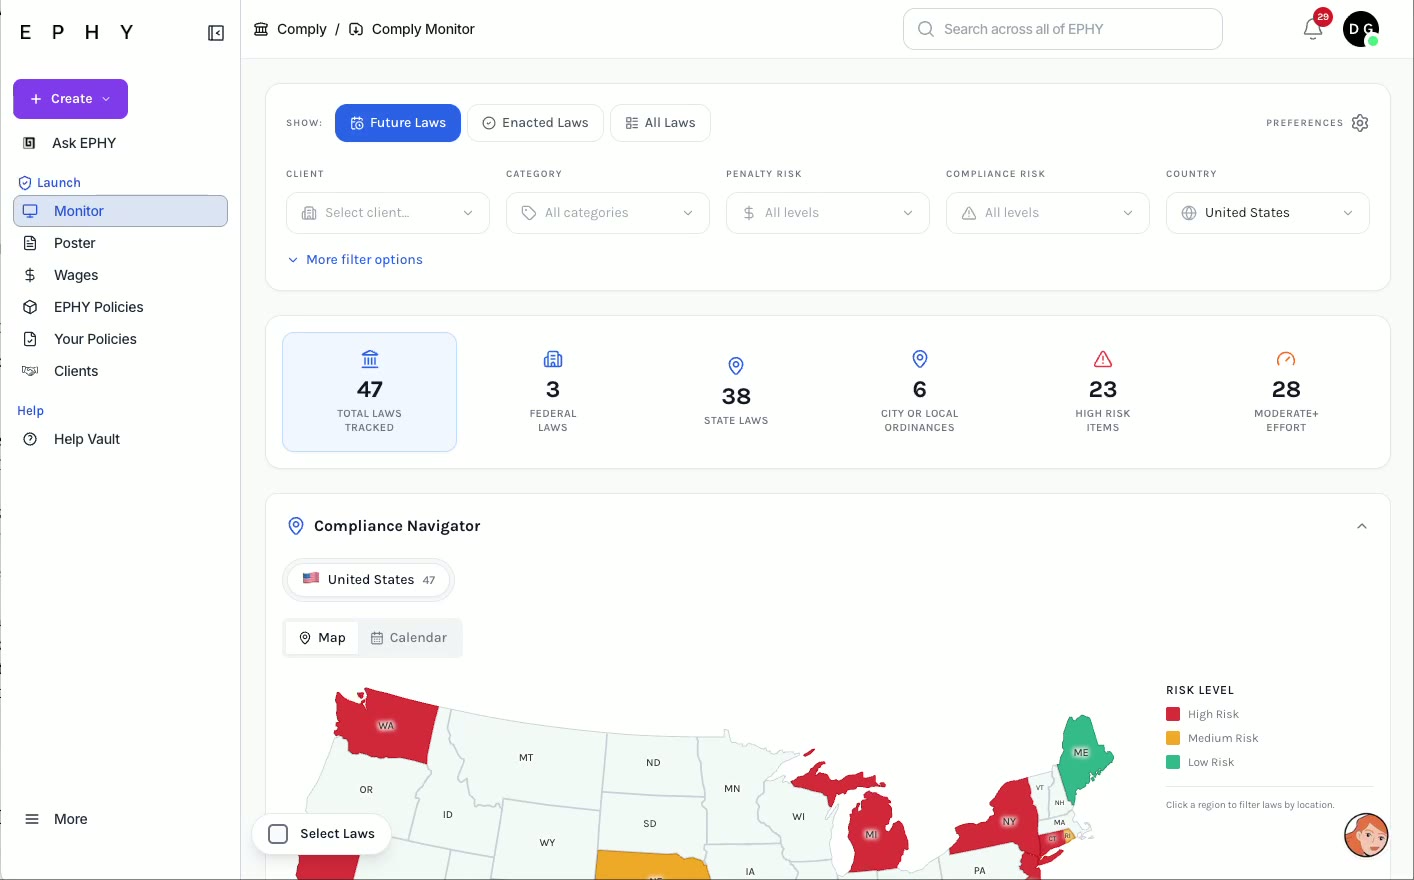Click the 38 State Laws stat
The image size is (1414, 880).
pos(736,392)
